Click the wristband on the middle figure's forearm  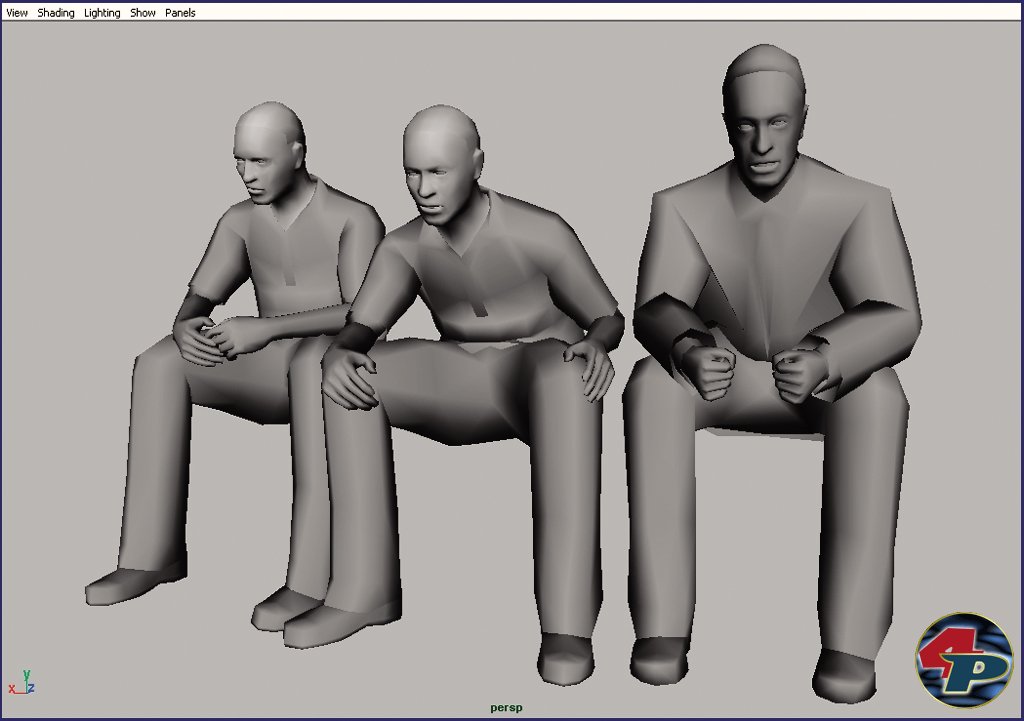(x=357, y=337)
